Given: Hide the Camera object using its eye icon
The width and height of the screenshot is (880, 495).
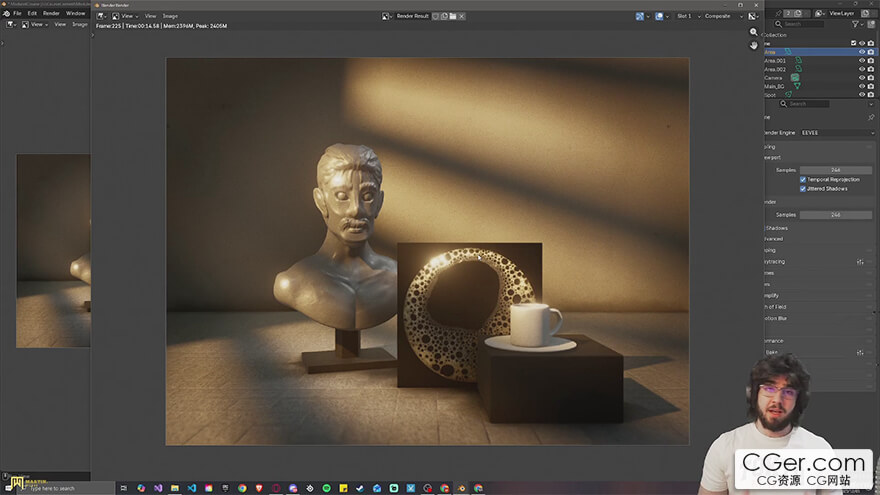Looking at the screenshot, I should [x=861, y=77].
